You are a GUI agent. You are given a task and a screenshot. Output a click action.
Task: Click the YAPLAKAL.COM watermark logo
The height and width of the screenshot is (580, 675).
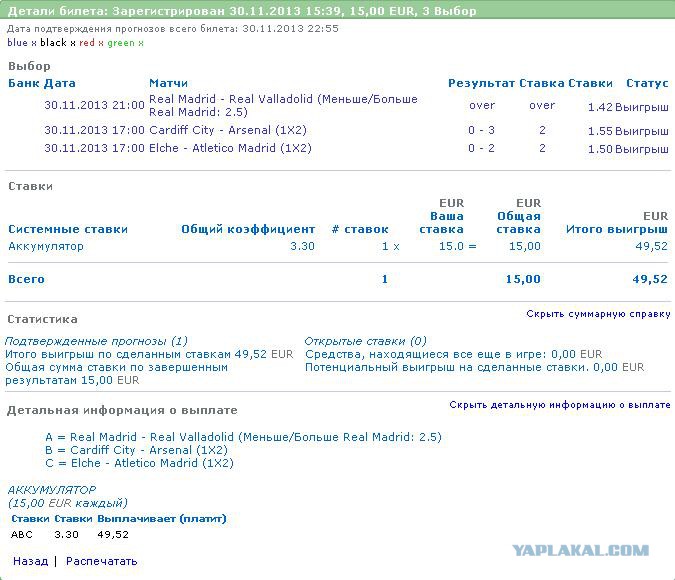[580, 550]
